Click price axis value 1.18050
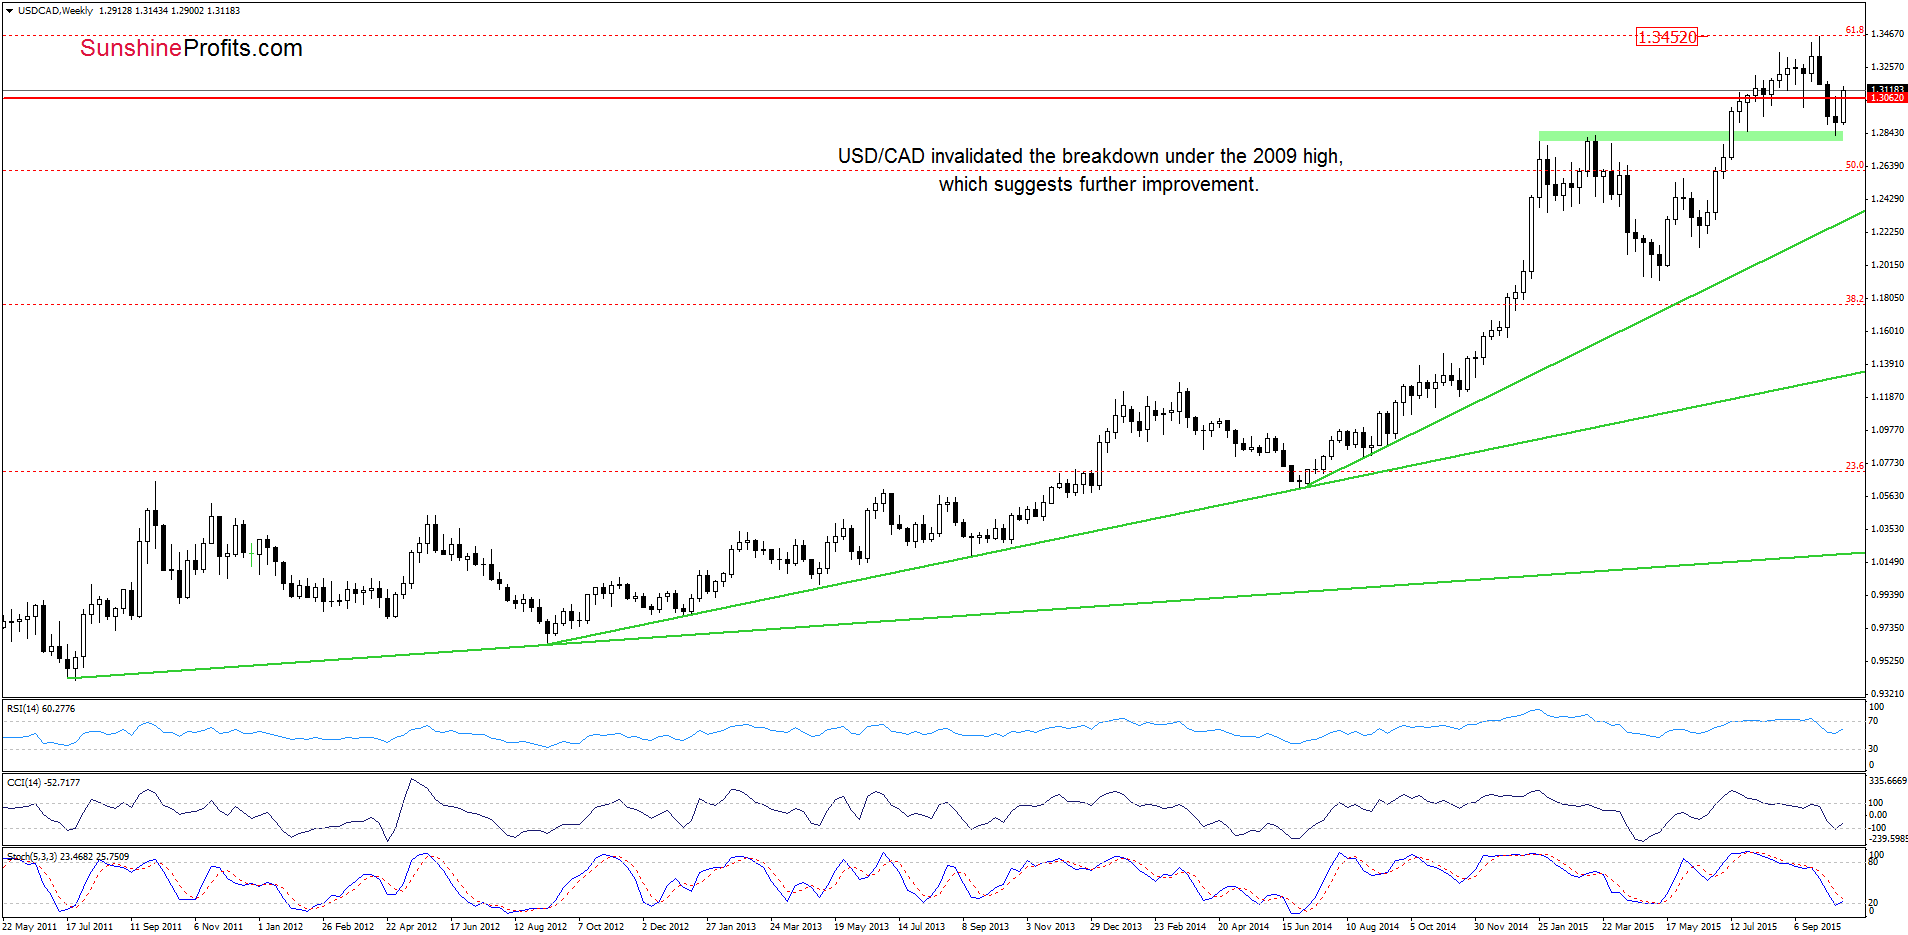This screenshot has width=1908, height=935. click(1887, 298)
